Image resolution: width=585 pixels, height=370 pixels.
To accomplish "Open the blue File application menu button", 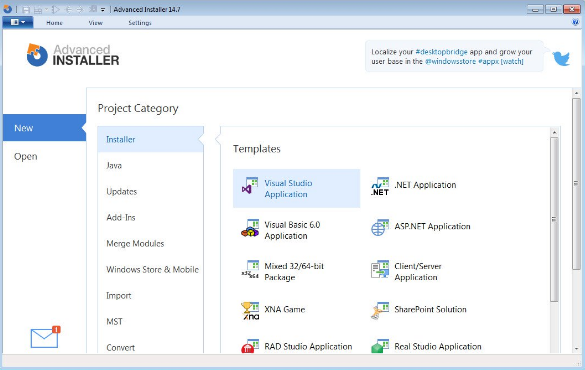I will pos(18,22).
